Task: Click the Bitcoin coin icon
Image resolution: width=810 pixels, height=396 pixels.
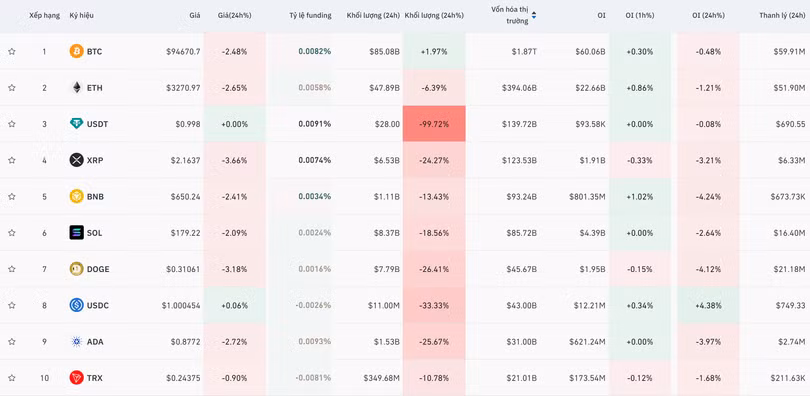Action: click(x=76, y=51)
